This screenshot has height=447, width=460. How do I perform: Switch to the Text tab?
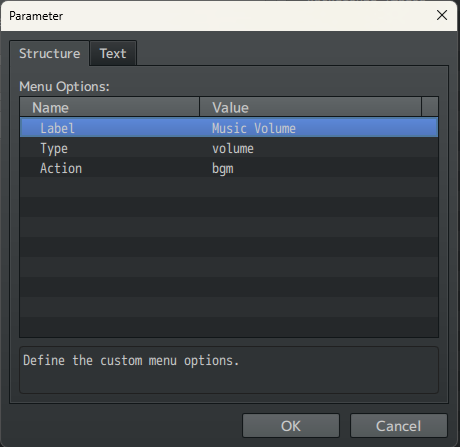[113, 53]
